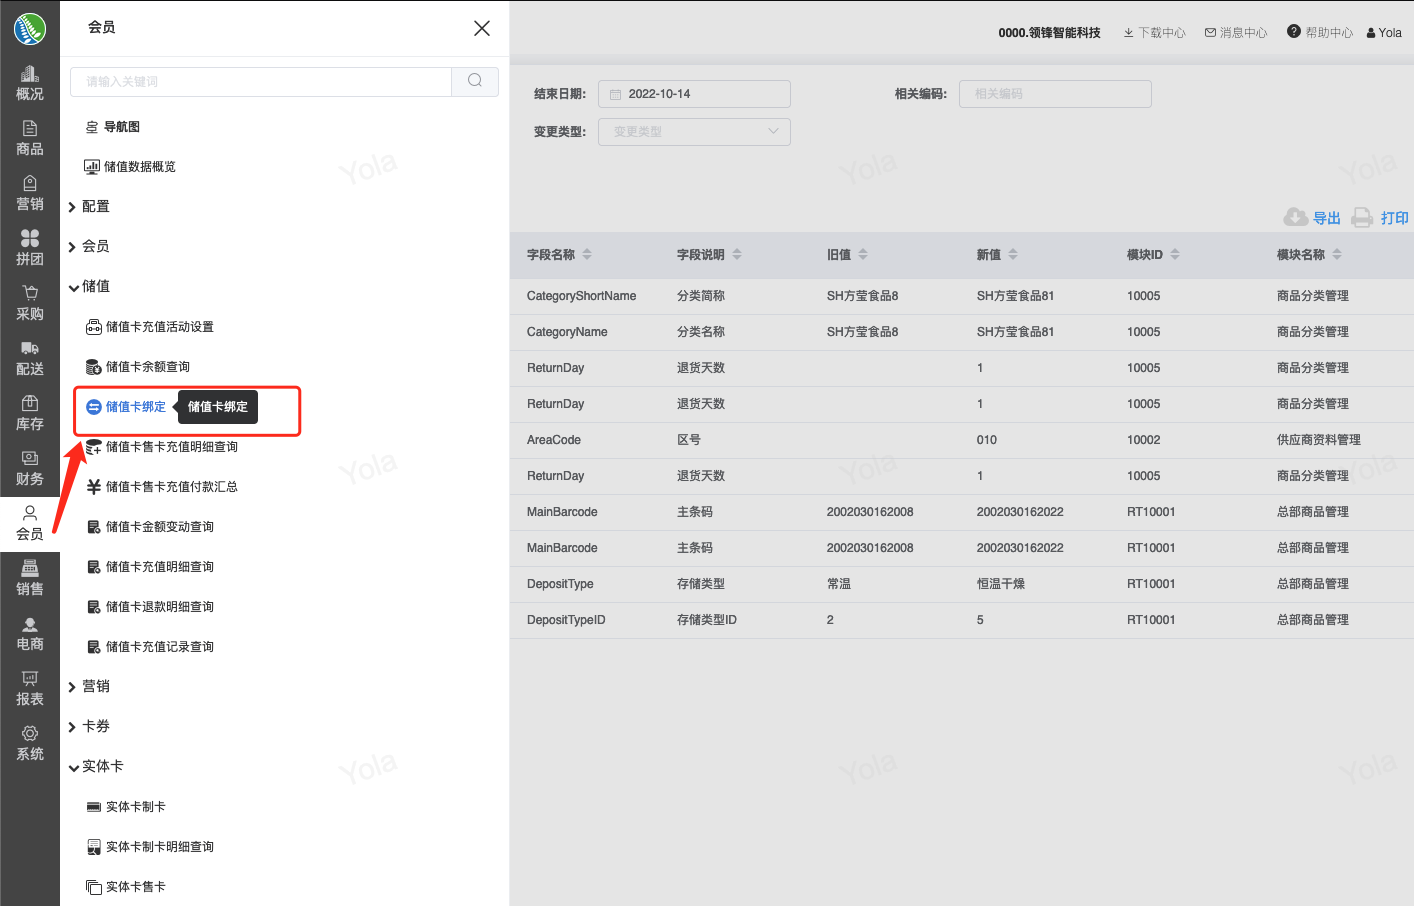Open 储值卡充值明细查询 menu item
The width and height of the screenshot is (1414, 906).
point(150,567)
